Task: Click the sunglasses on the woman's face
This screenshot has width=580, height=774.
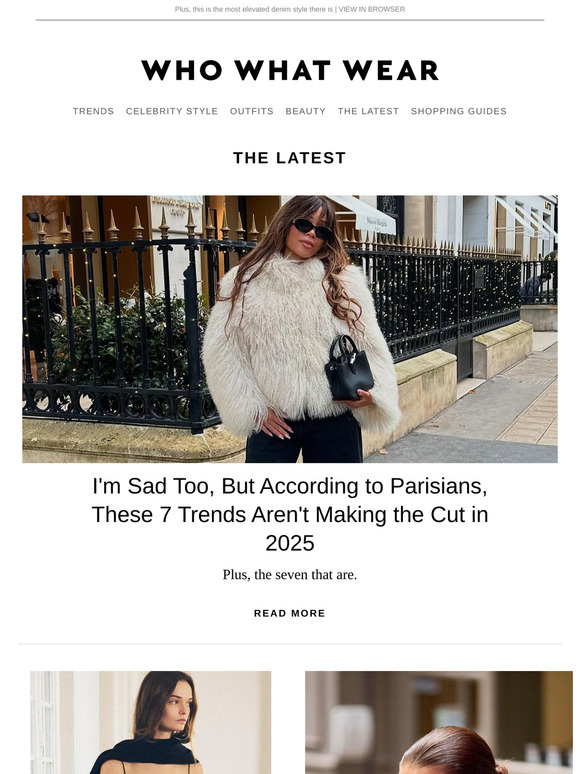Action: coord(312,229)
